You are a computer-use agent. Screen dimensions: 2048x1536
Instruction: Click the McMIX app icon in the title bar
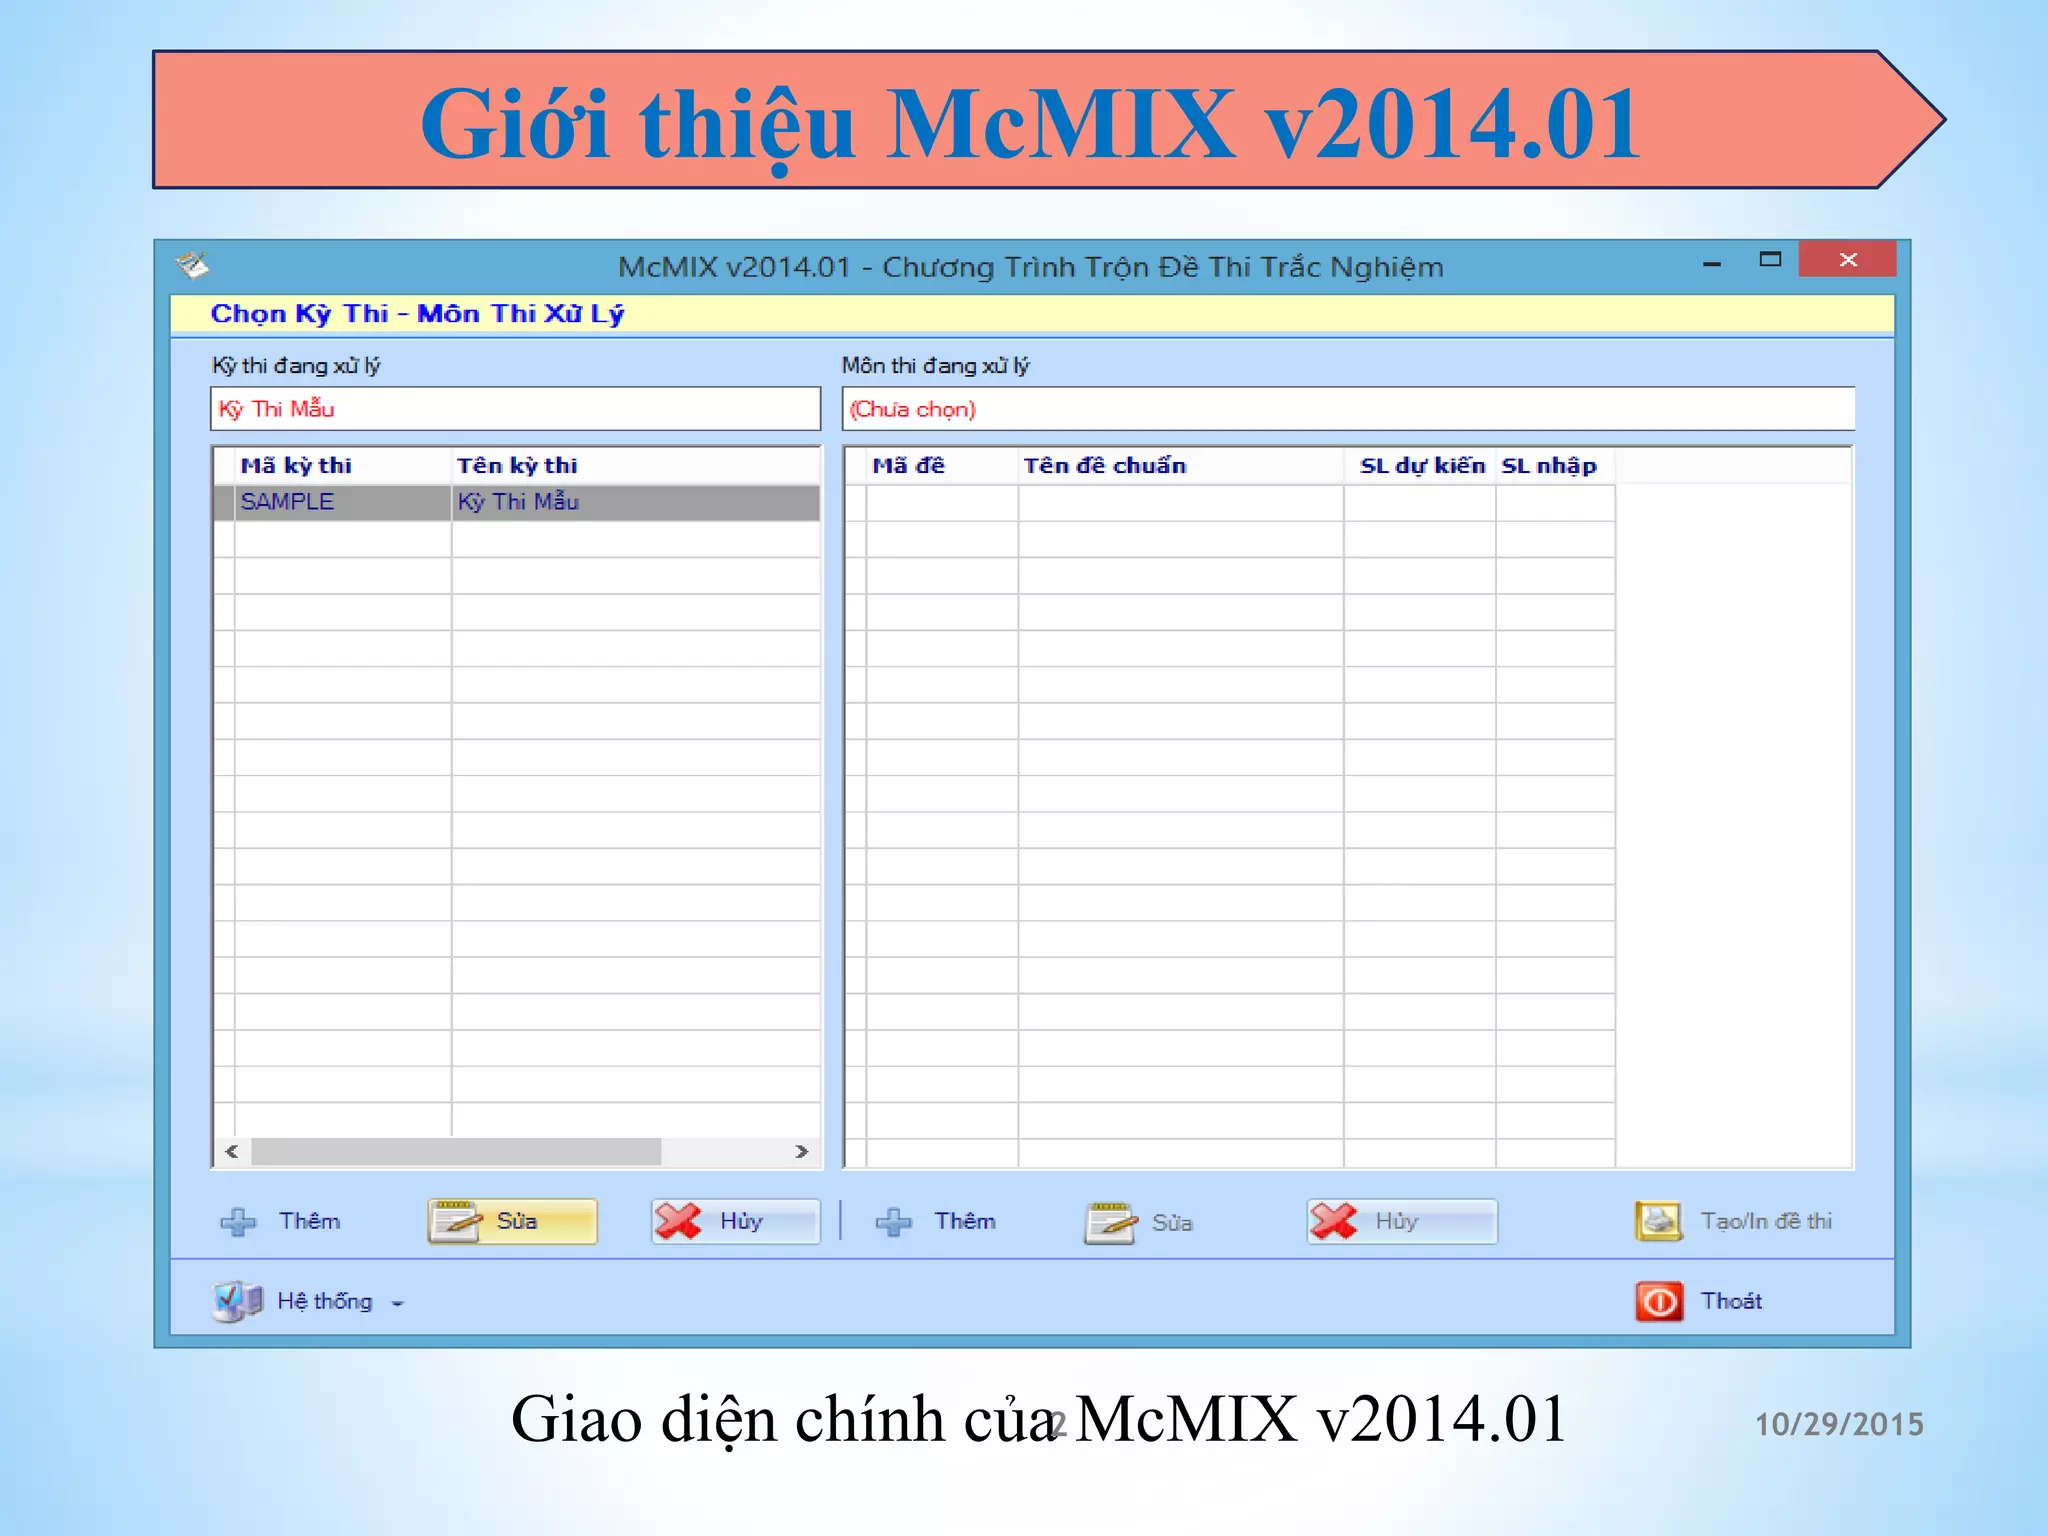192,265
